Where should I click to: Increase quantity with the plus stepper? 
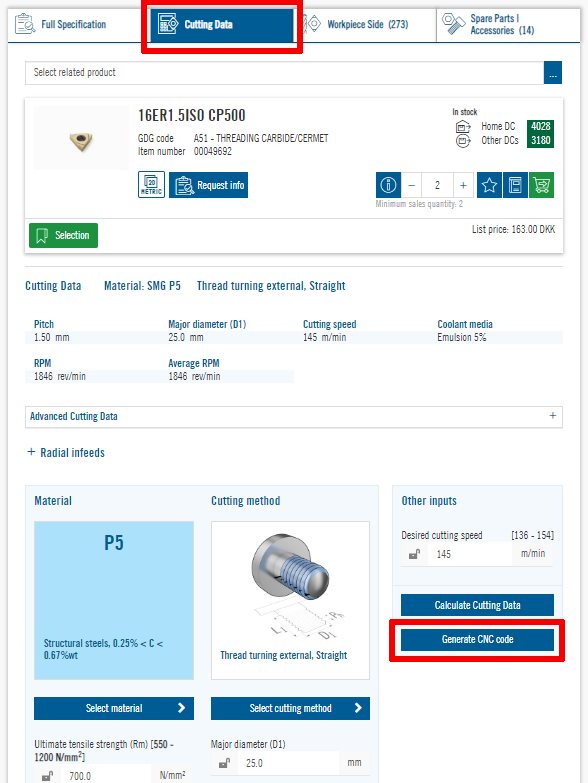(x=463, y=185)
